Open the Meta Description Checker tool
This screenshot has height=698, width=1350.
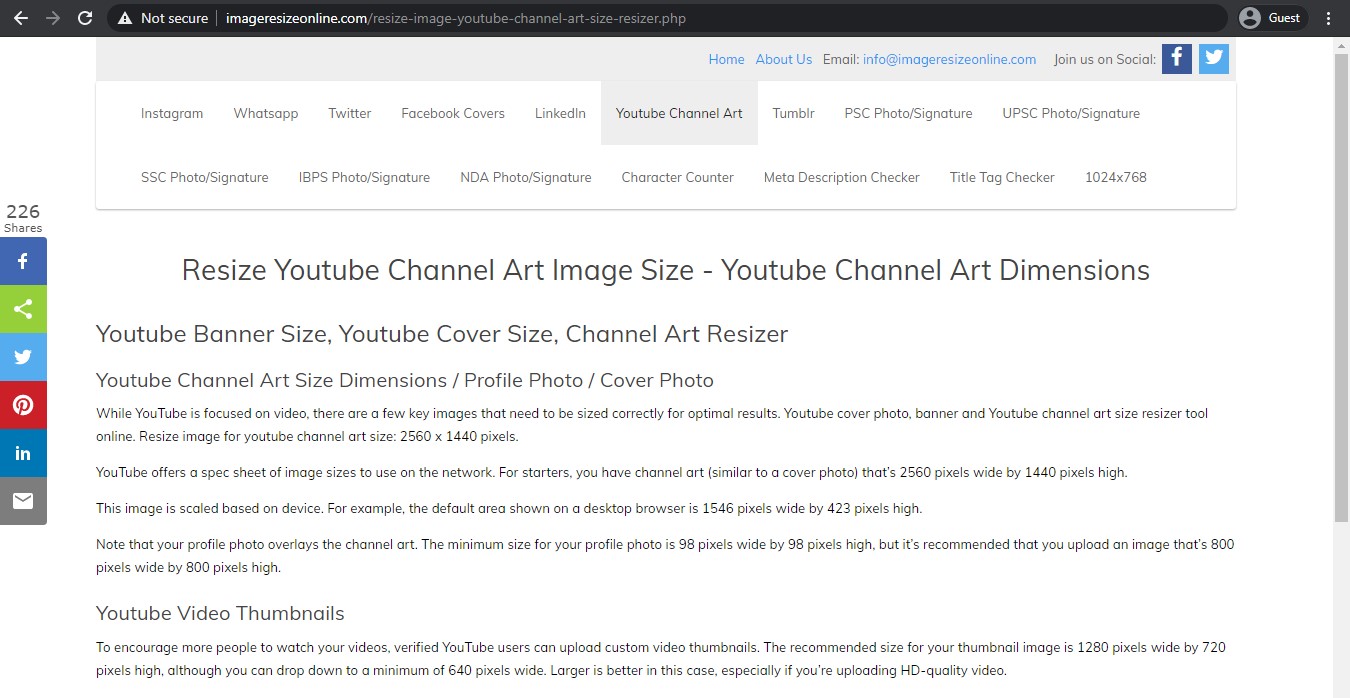pyautogui.click(x=842, y=177)
